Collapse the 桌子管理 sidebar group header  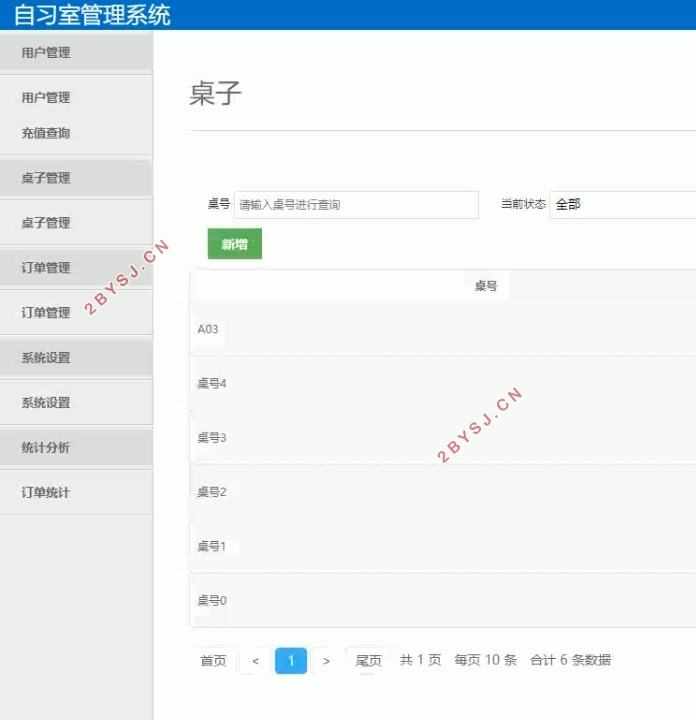76,178
